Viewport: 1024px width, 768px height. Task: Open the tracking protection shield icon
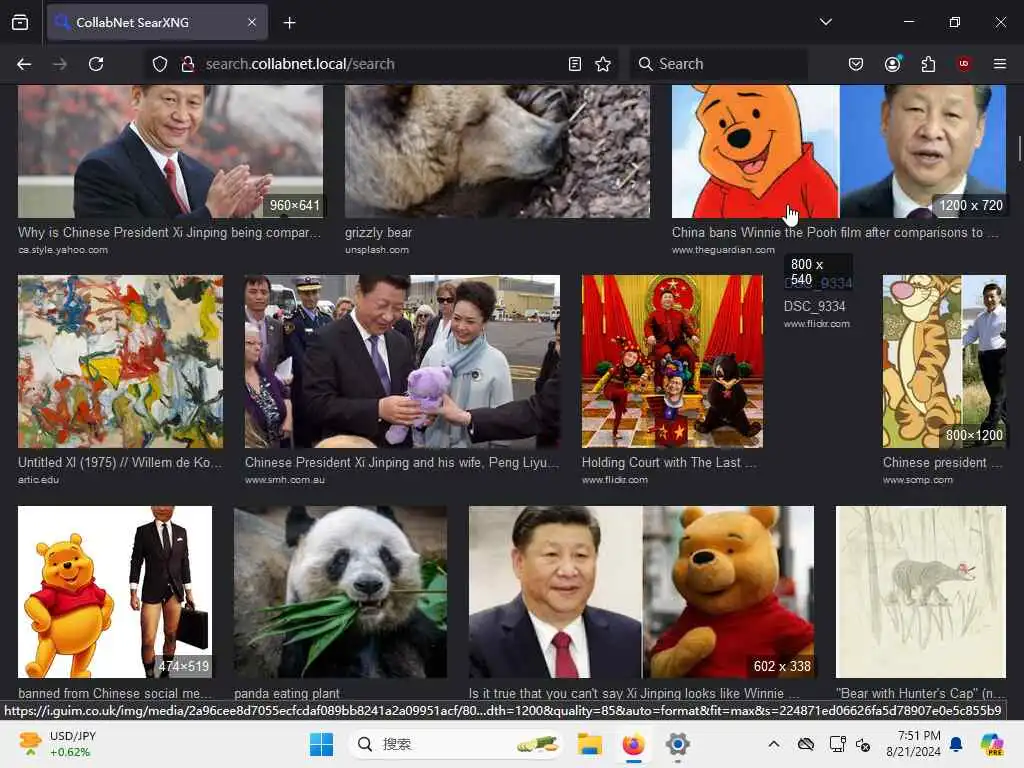click(x=160, y=64)
